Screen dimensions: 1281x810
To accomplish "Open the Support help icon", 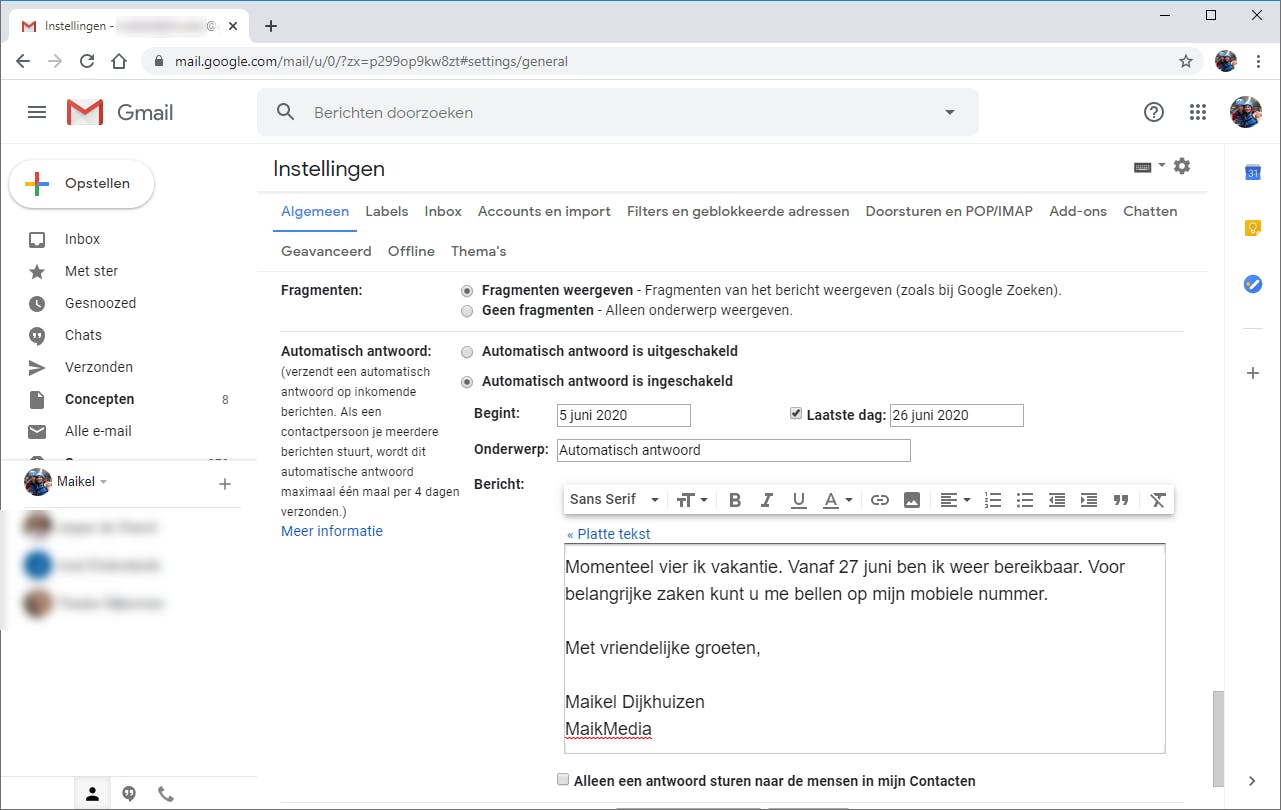I will [x=1154, y=112].
